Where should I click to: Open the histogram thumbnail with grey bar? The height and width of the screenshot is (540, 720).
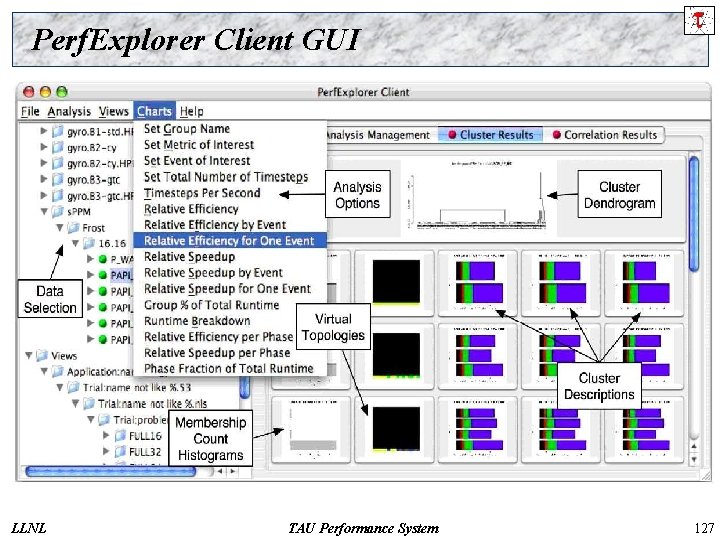coord(313,429)
